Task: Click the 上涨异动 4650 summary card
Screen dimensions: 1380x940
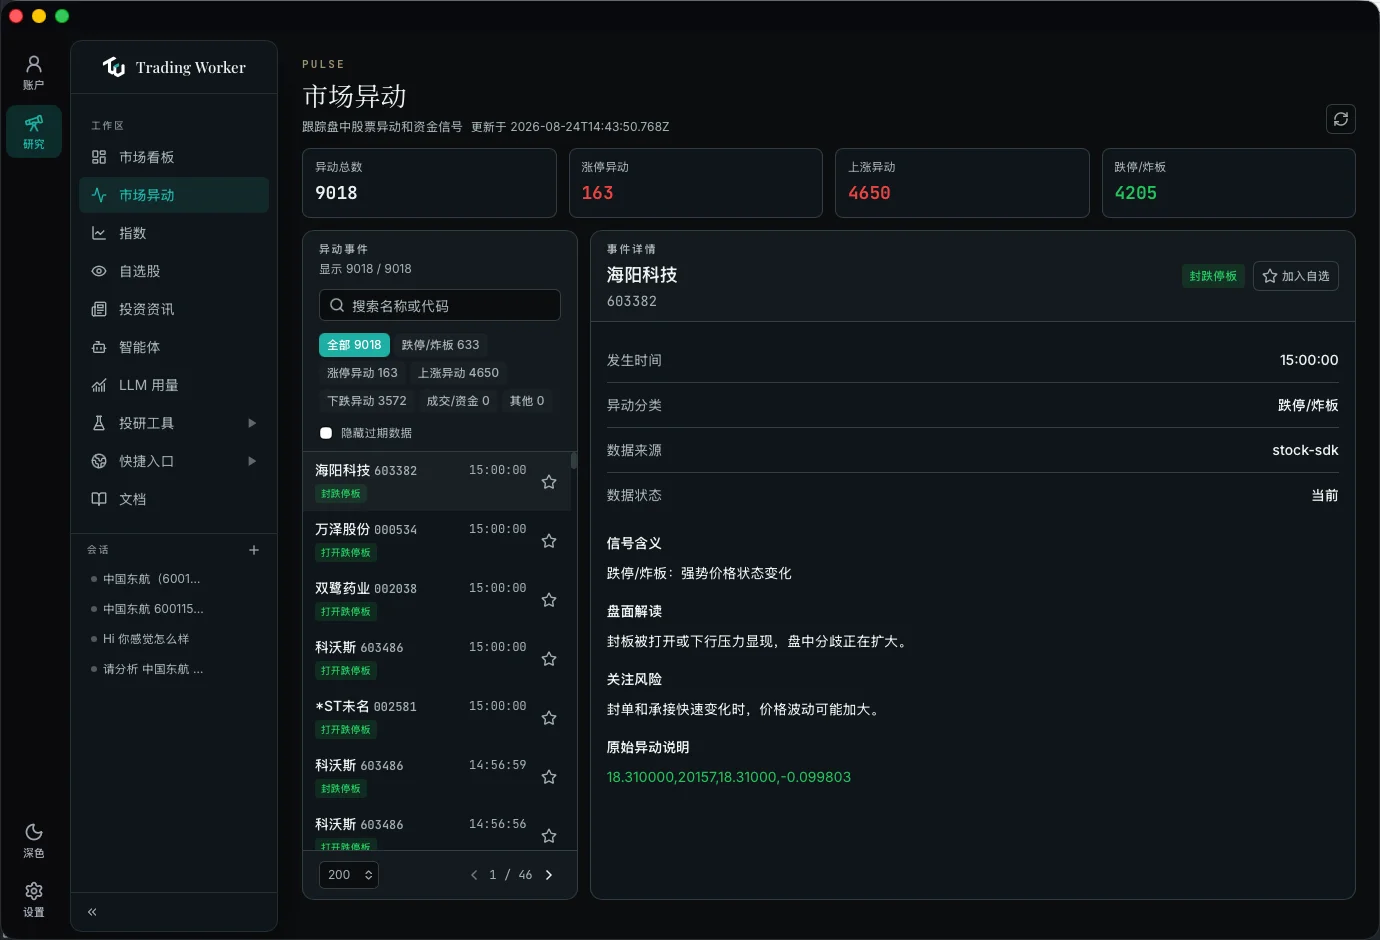Action: pyautogui.click(x=962, y=183)
